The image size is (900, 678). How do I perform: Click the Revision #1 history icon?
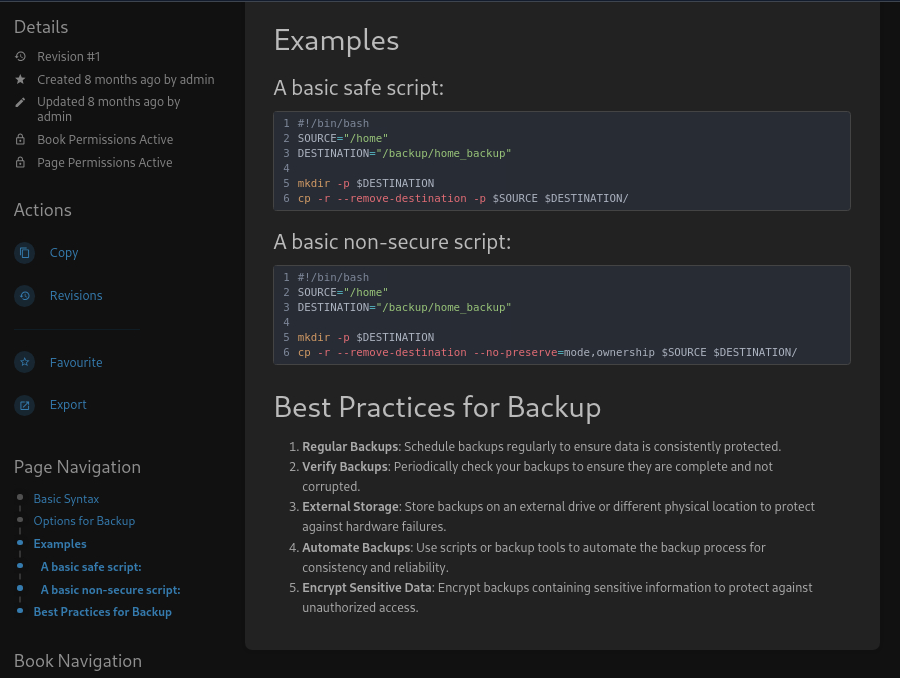[20, 57]
